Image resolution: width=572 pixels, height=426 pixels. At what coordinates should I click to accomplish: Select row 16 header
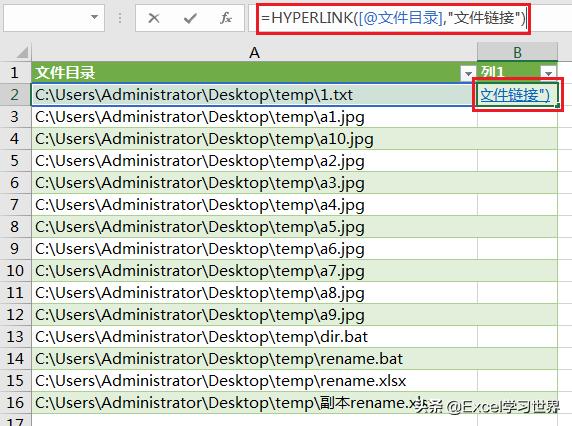coord(15,402)
